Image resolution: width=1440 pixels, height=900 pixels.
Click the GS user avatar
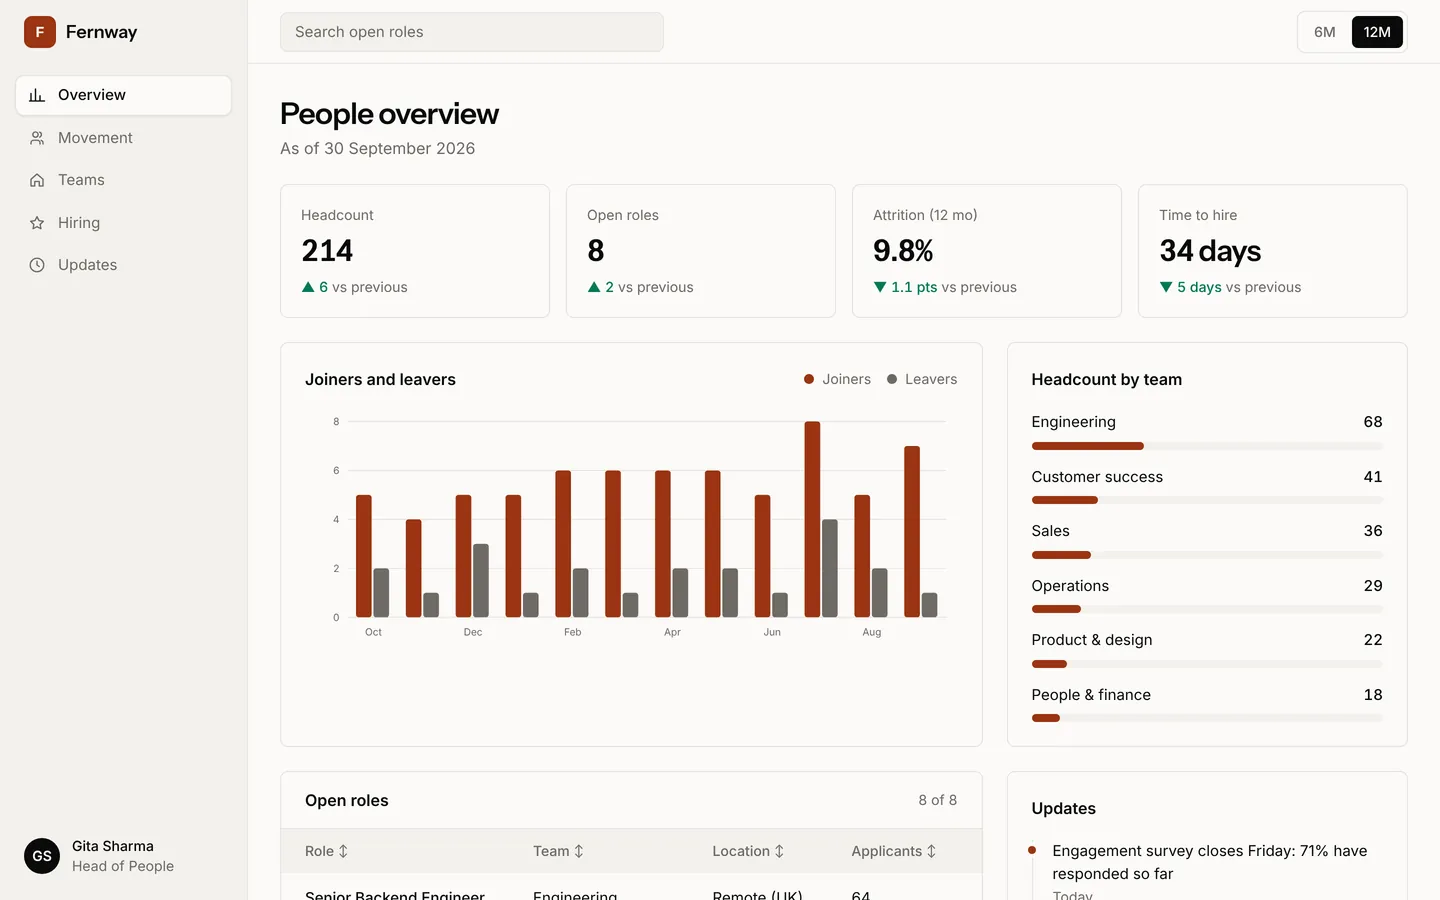tap(42, 856)
